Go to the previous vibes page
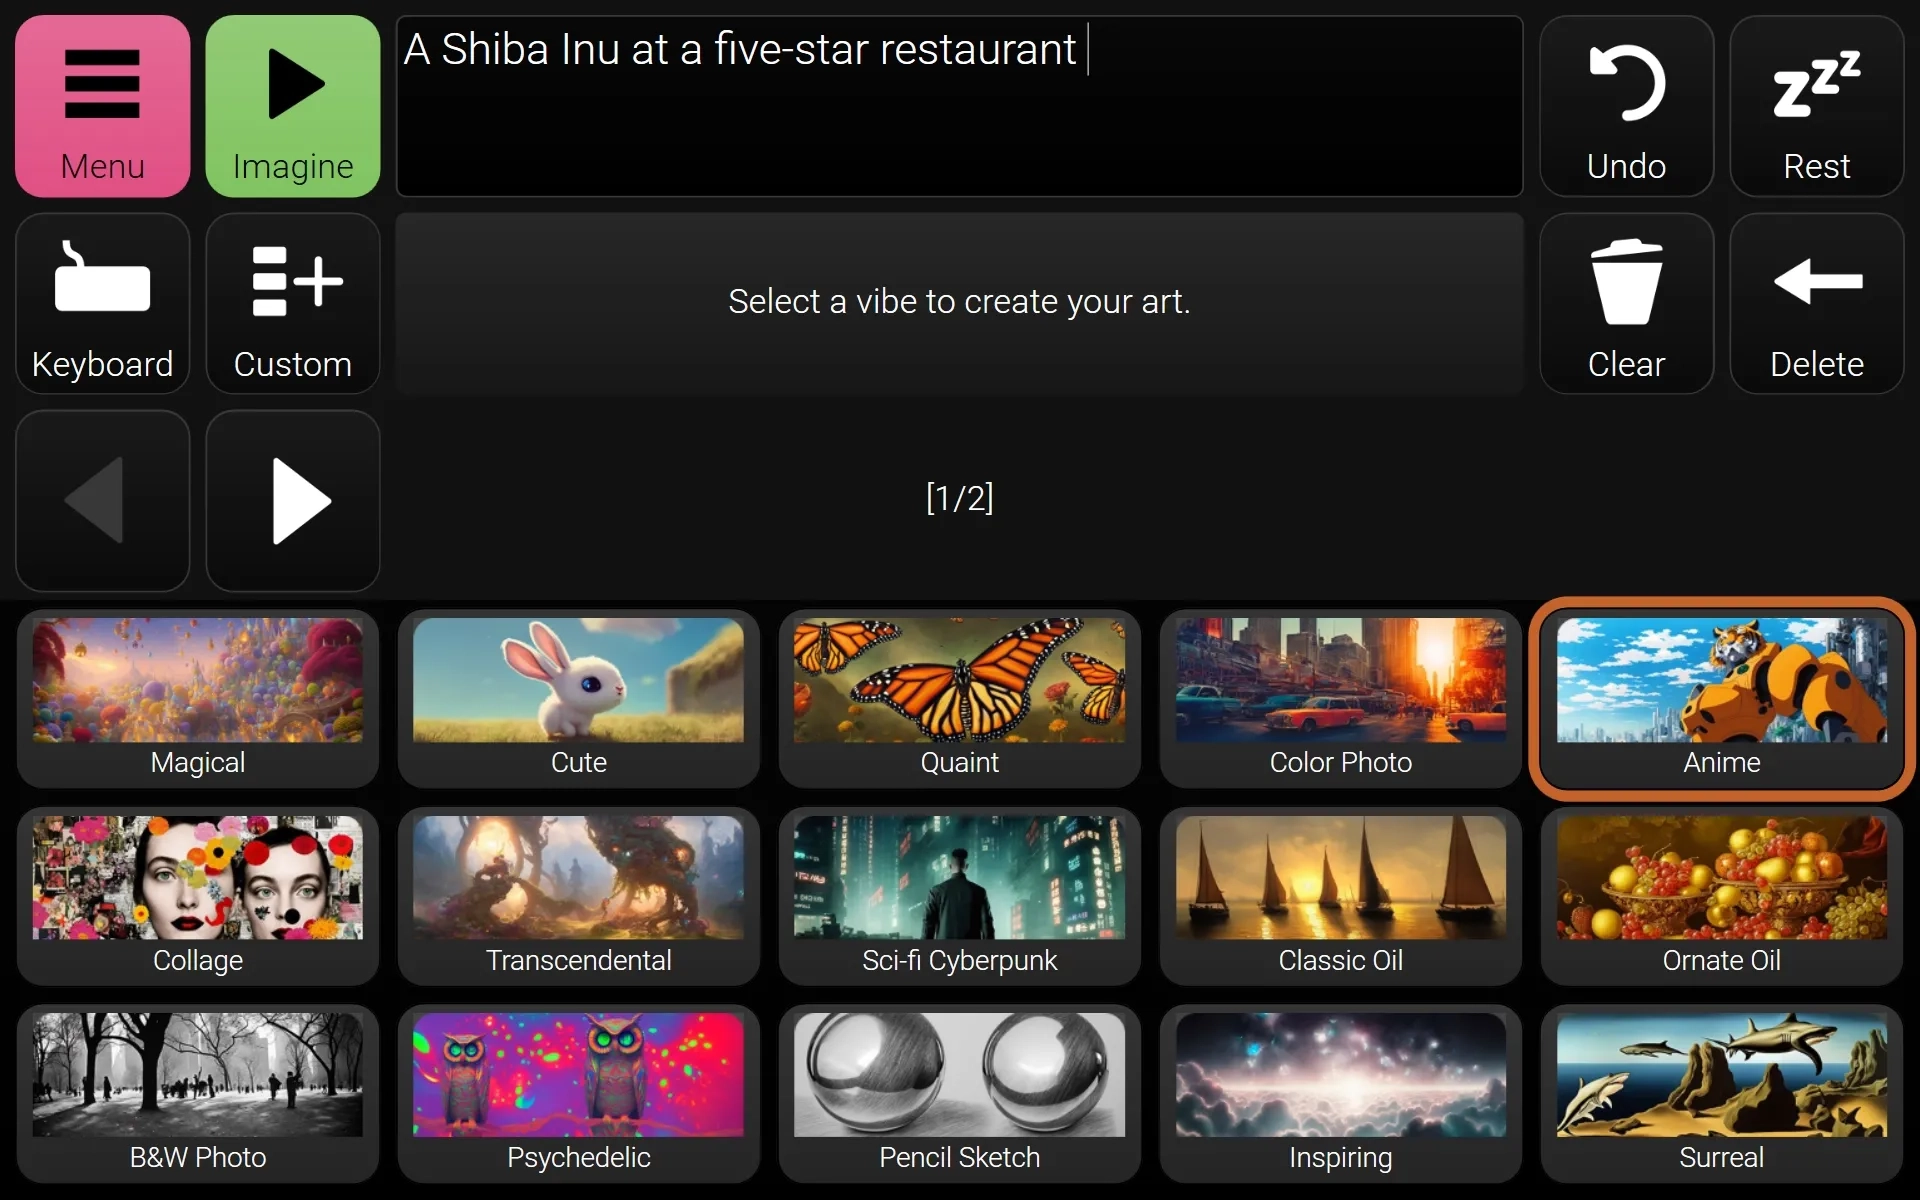 click(102, 501)
